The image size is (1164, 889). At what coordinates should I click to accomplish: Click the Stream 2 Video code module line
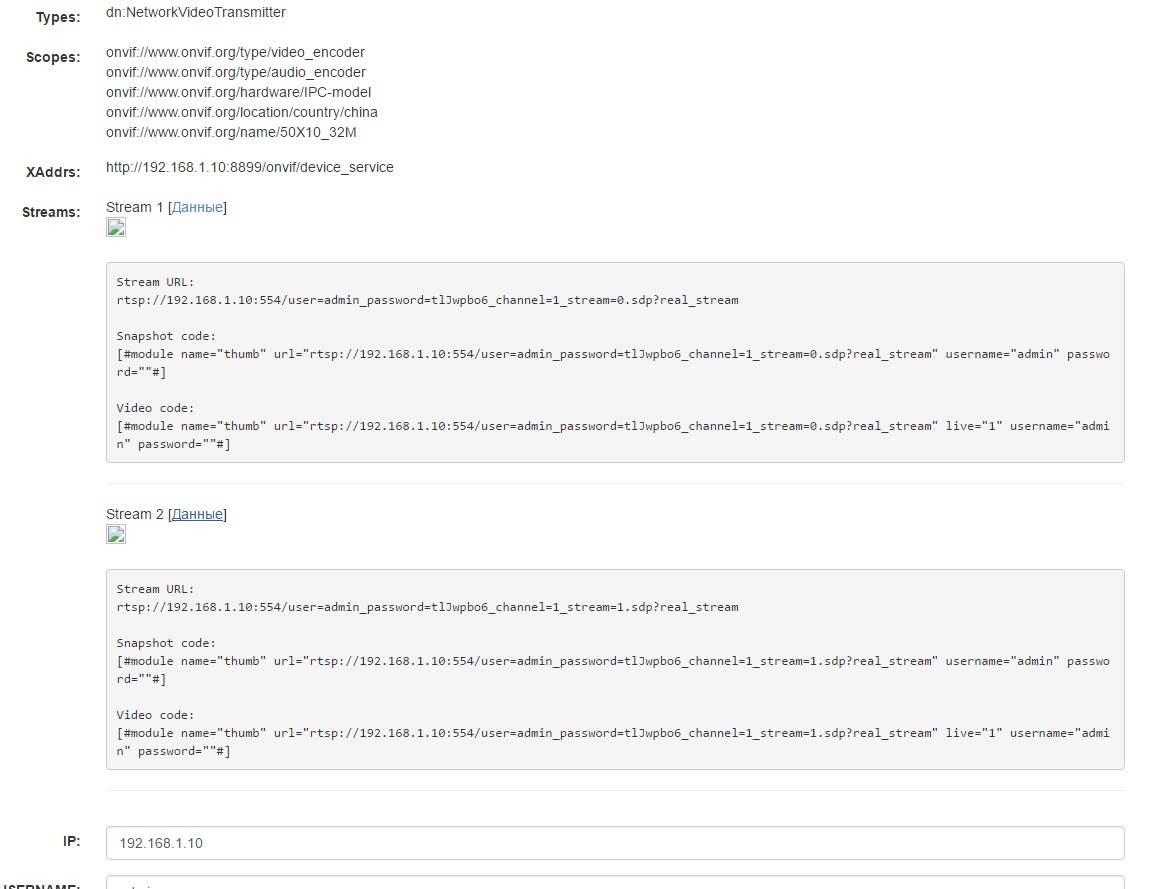[612, 733]
